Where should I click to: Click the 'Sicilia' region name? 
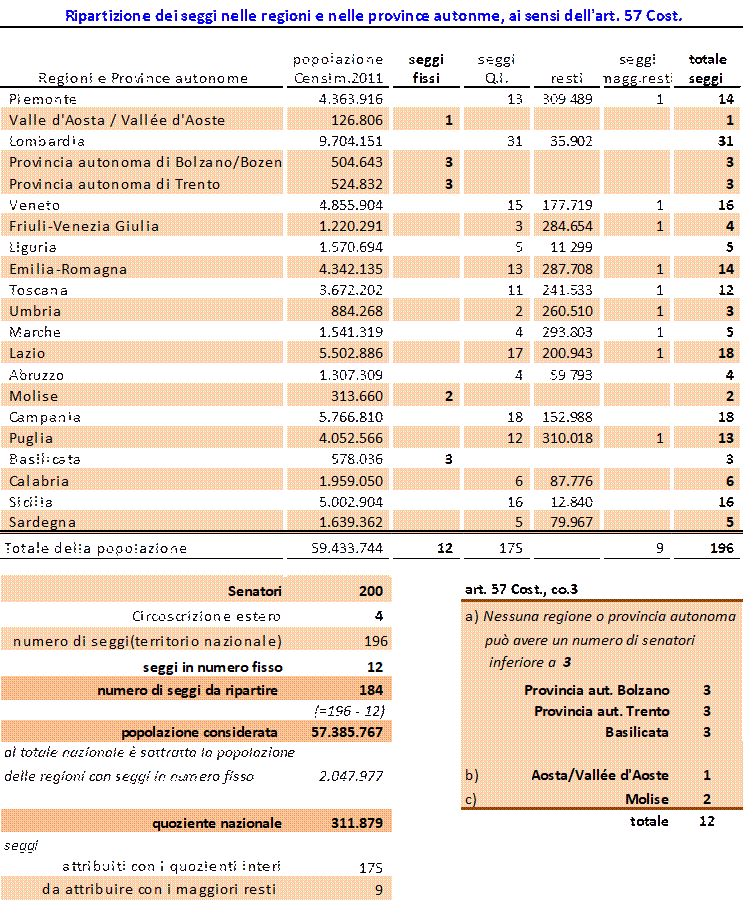[31, 502]
